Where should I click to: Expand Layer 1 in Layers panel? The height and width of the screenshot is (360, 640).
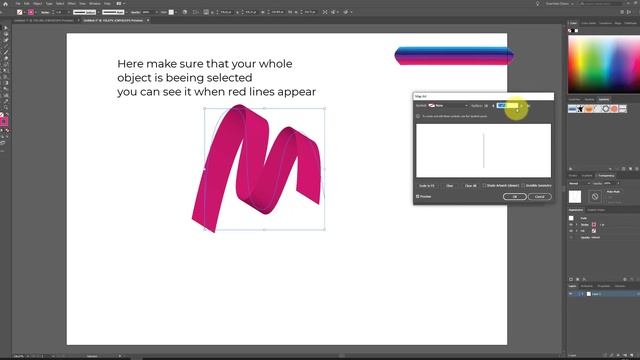pyautogui.click(x=582, y=294)
